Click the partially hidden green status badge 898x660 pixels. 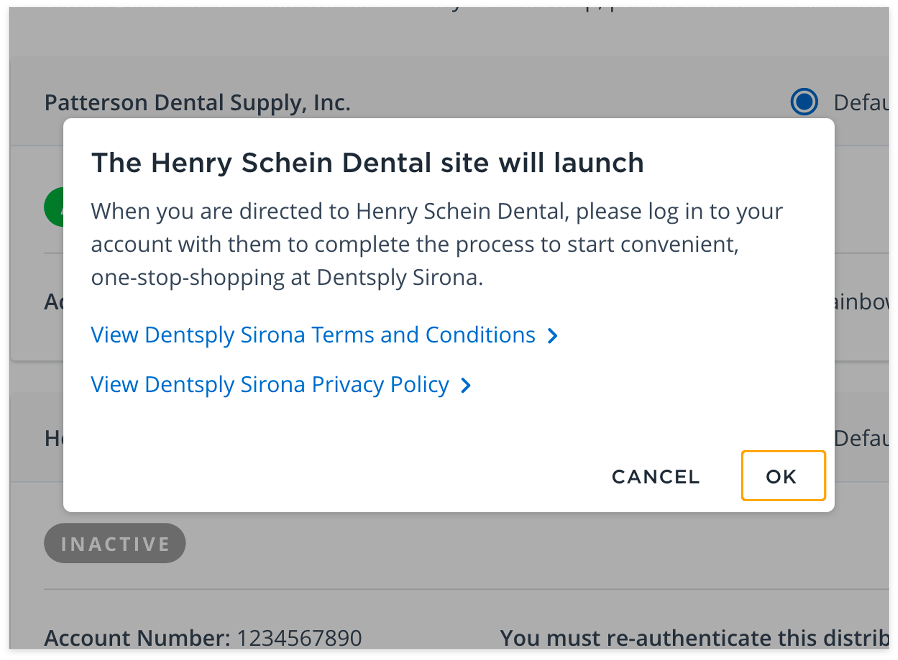tap(54, 205)
